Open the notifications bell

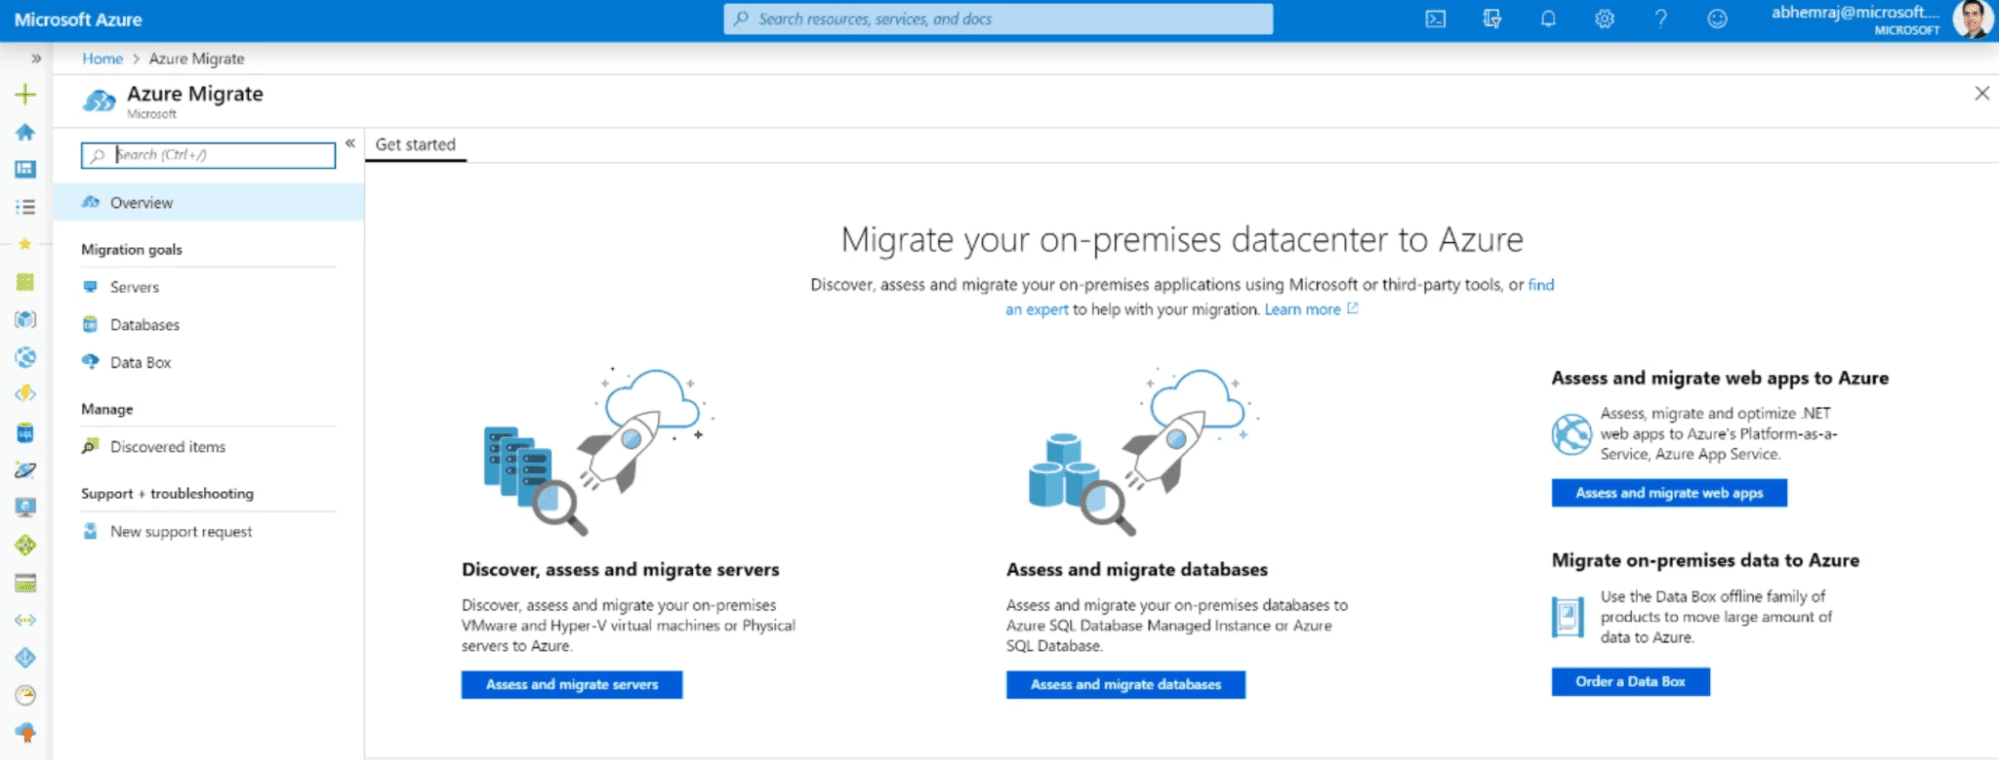[x=1548, y=19]
